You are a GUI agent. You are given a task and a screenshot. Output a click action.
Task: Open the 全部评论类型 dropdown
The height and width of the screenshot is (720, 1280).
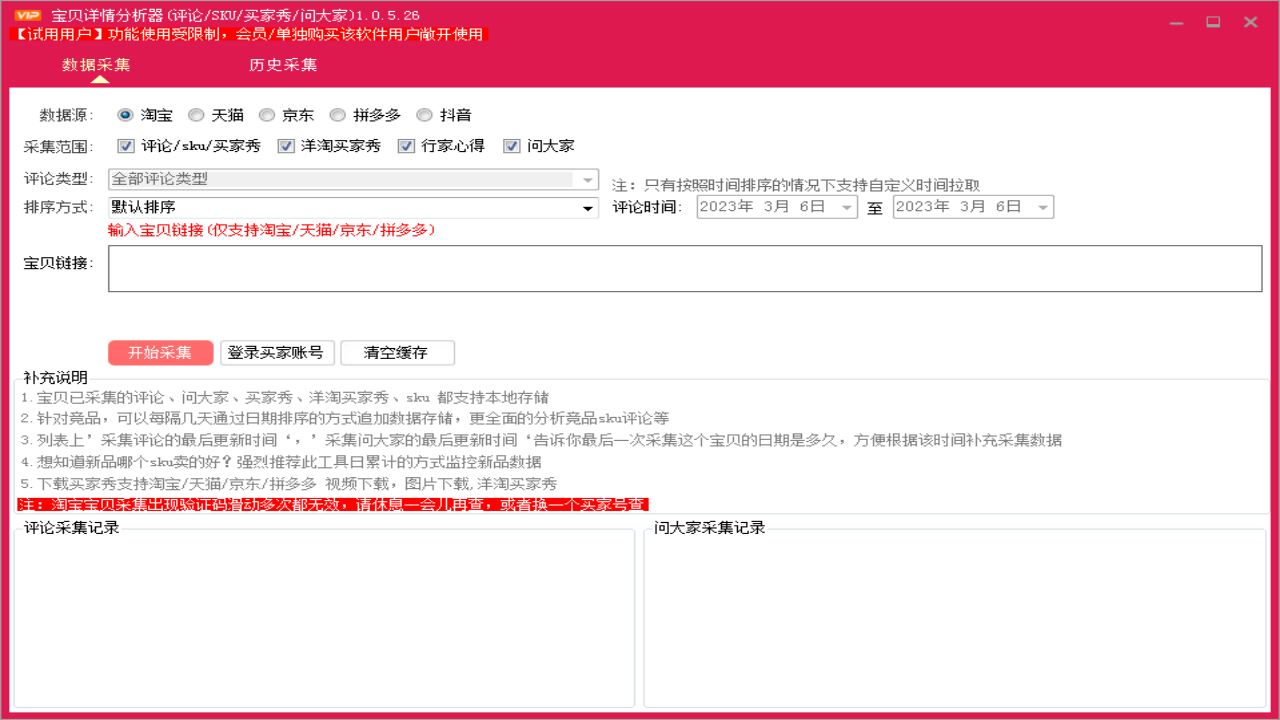pos(586,178)
